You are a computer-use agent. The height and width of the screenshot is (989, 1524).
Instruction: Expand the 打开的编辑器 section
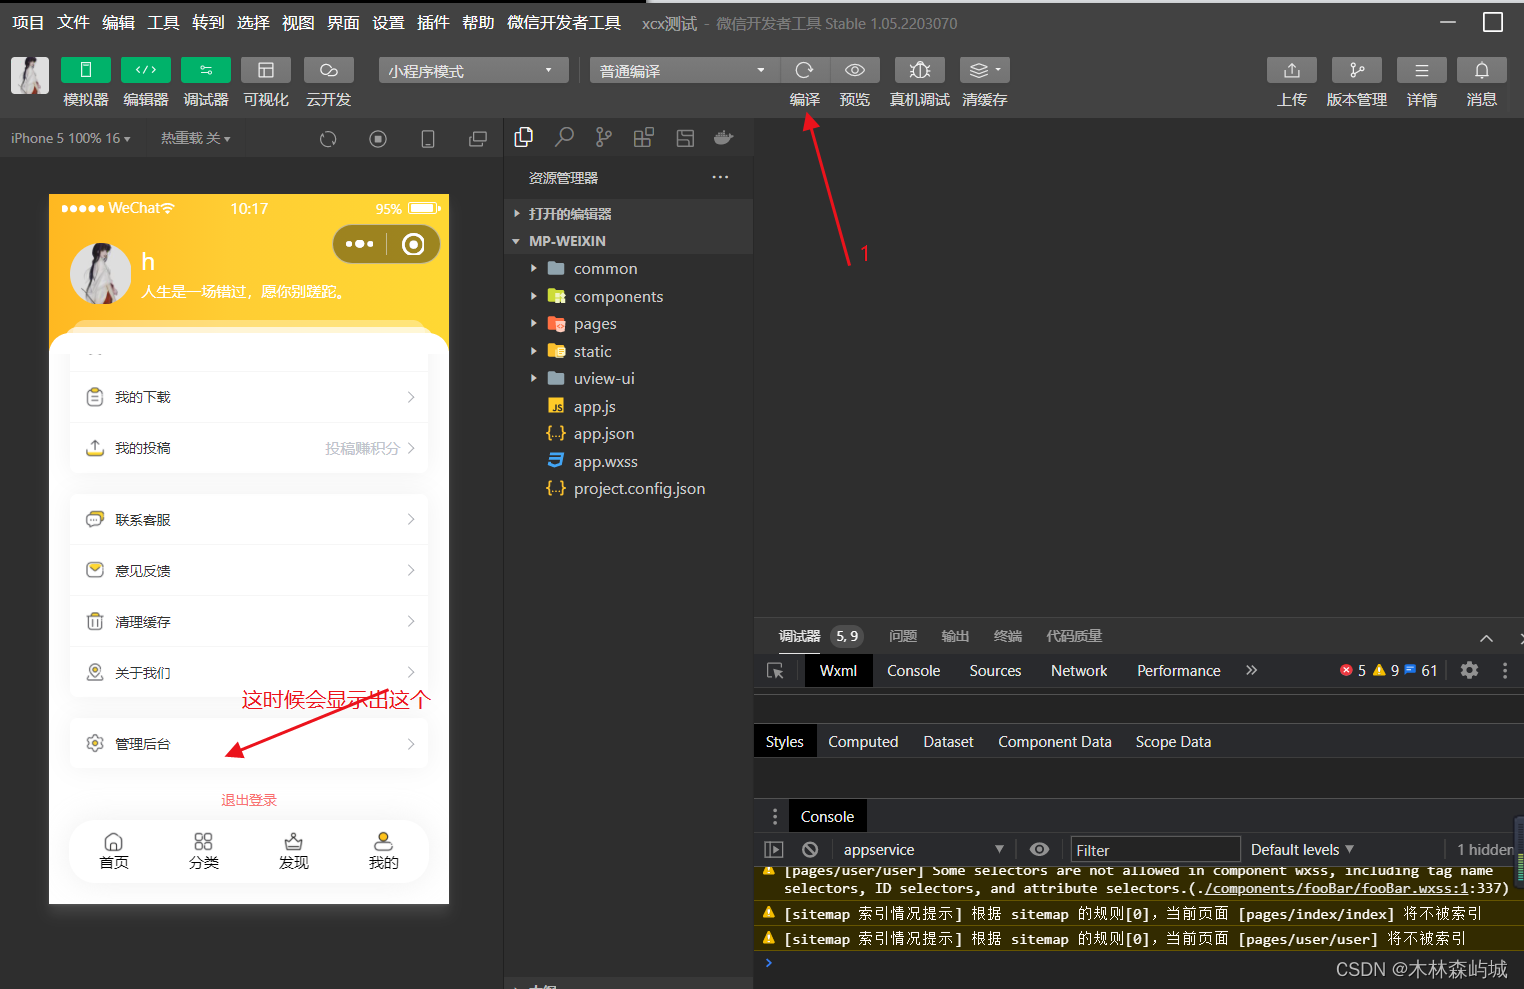pos(628,213)
